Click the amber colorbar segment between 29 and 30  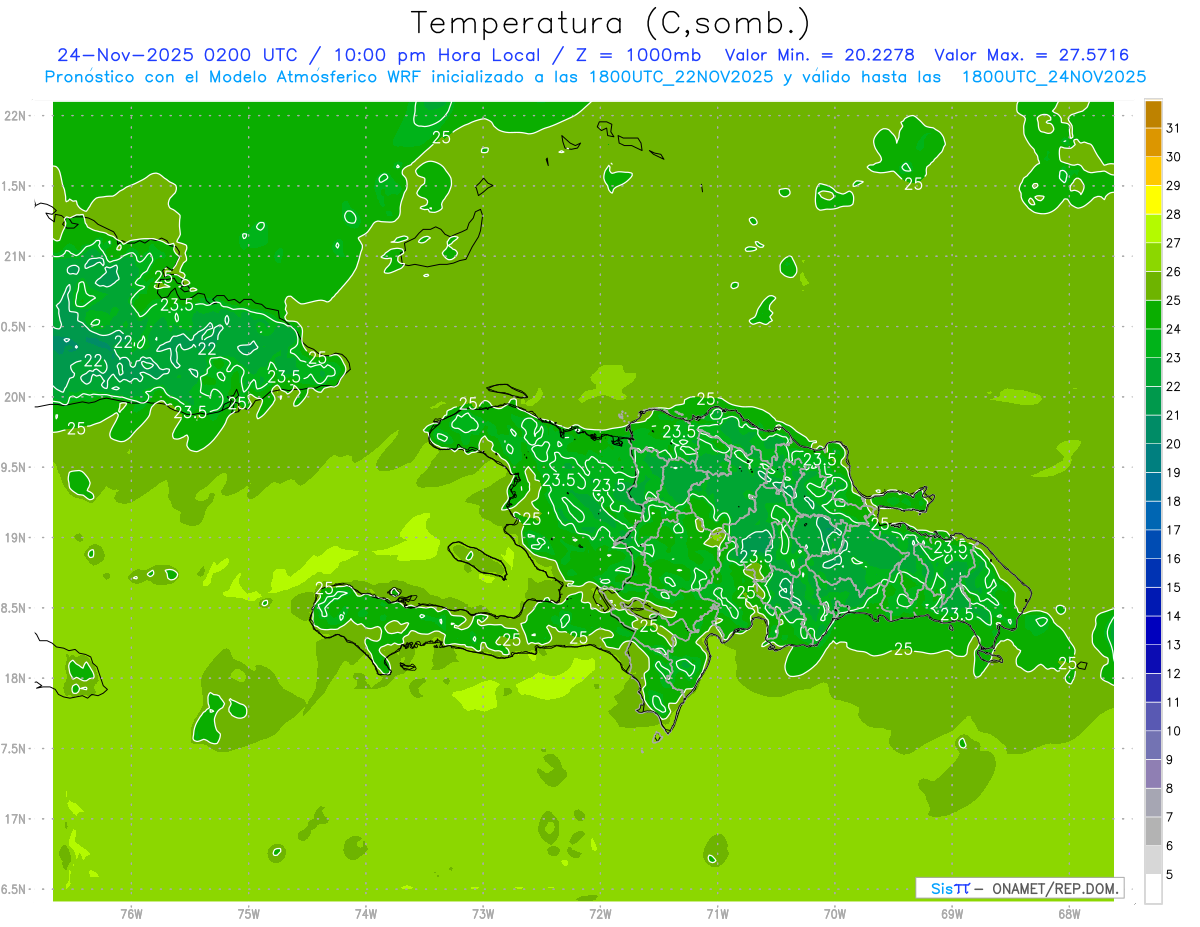(x=1153, y=172)
